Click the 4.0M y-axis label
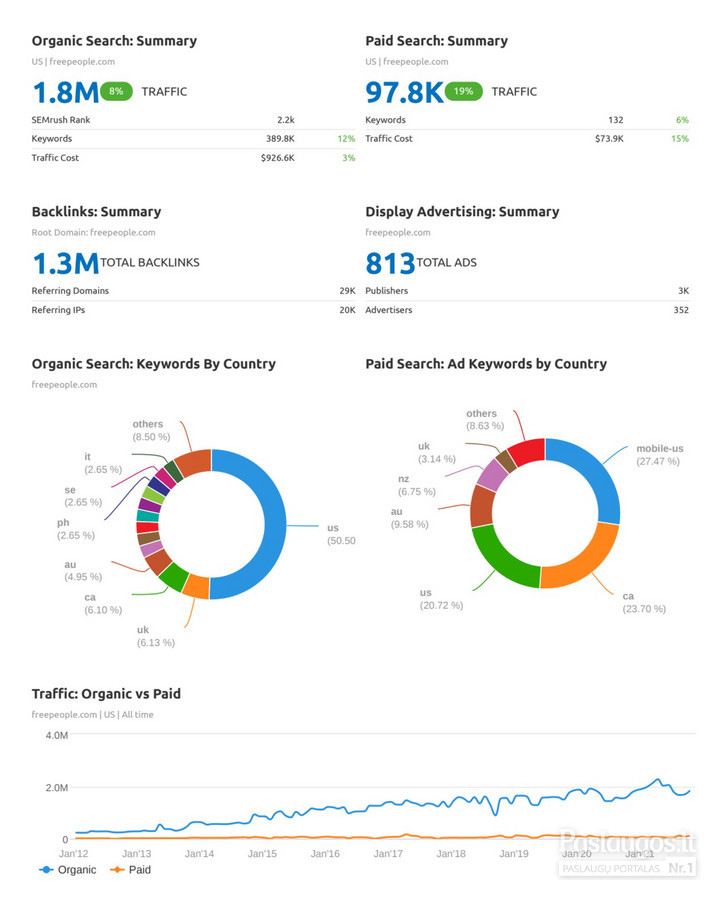The image size is (722, 900). (x=57, y=736)
